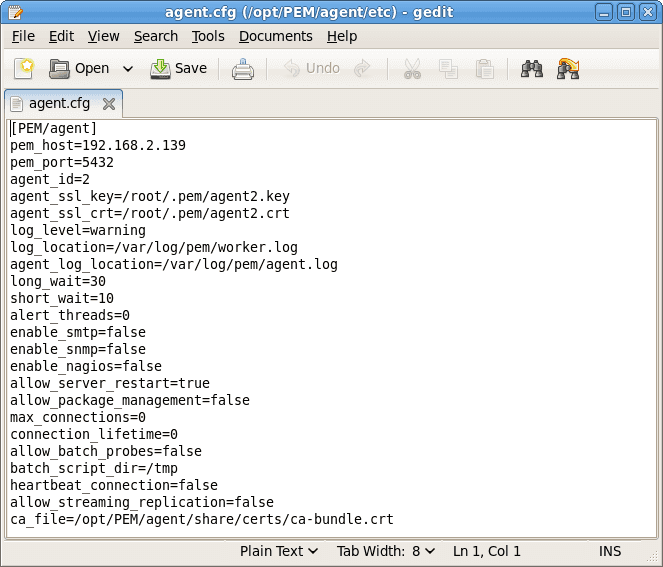Save the agent.cfg file

(x=179, y=69)
